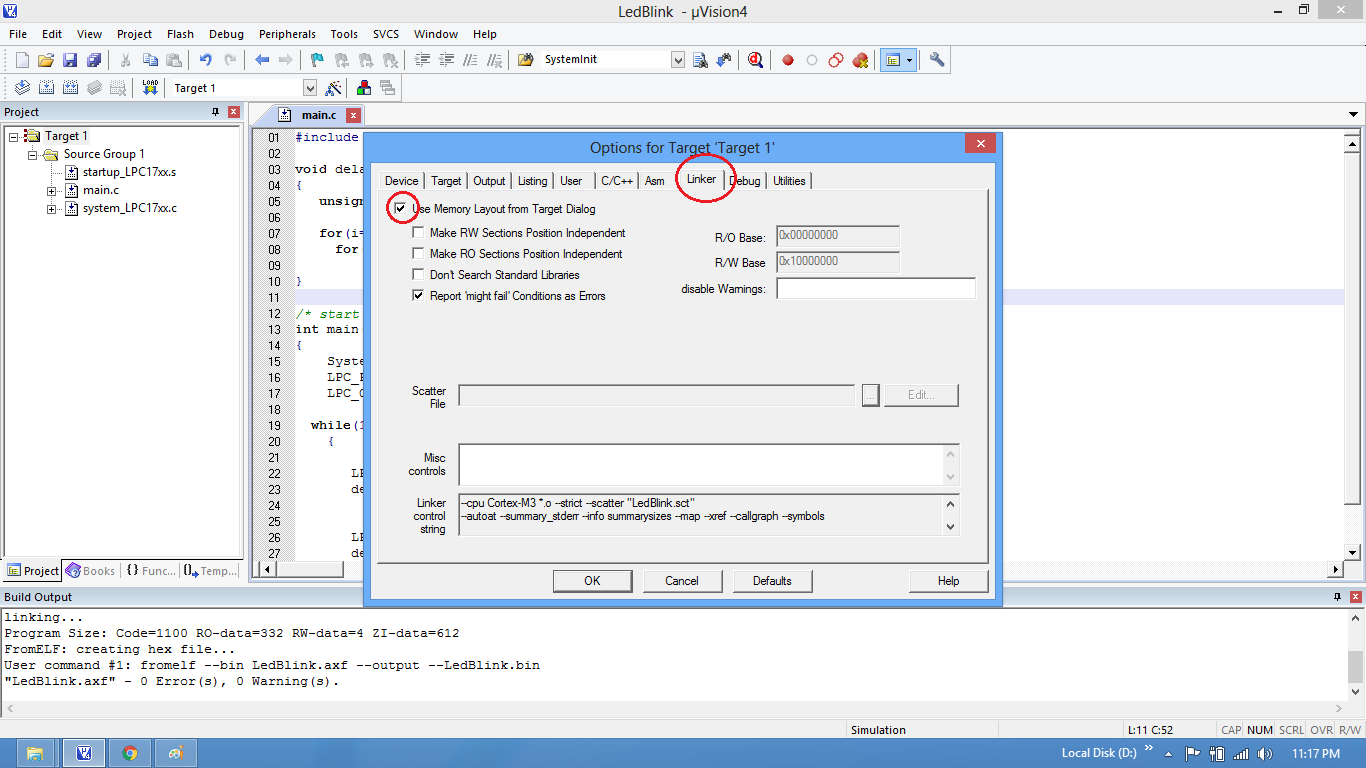Uncheck Use Memory Layout from Target Dialog
This screenshot has width=1366, height=768.
coord(401,209)
